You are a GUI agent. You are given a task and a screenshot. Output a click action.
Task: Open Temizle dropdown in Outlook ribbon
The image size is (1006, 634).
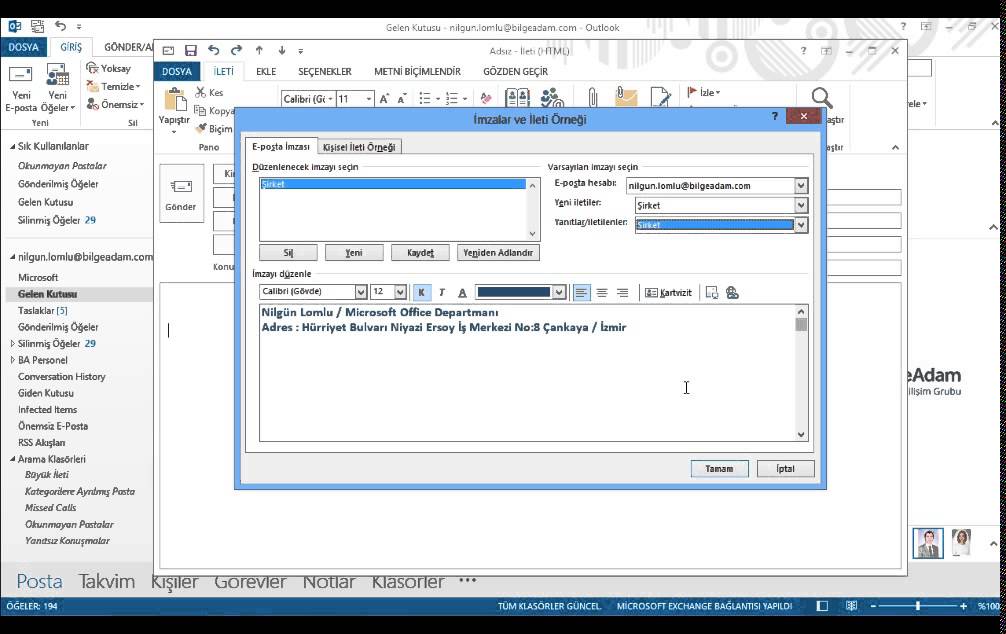coord(114,87)
